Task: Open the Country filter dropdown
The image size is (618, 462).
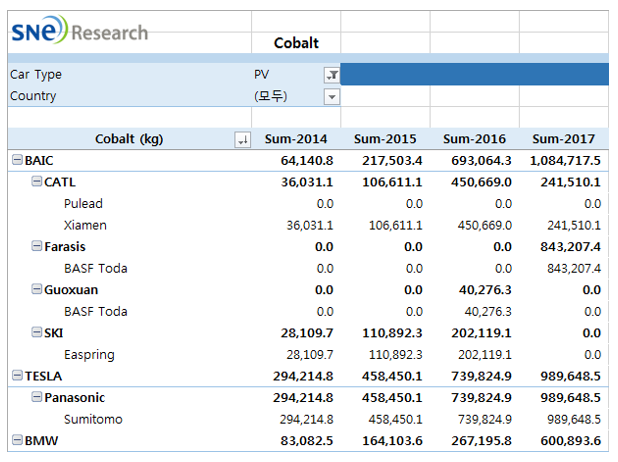Action: point(332,97)
